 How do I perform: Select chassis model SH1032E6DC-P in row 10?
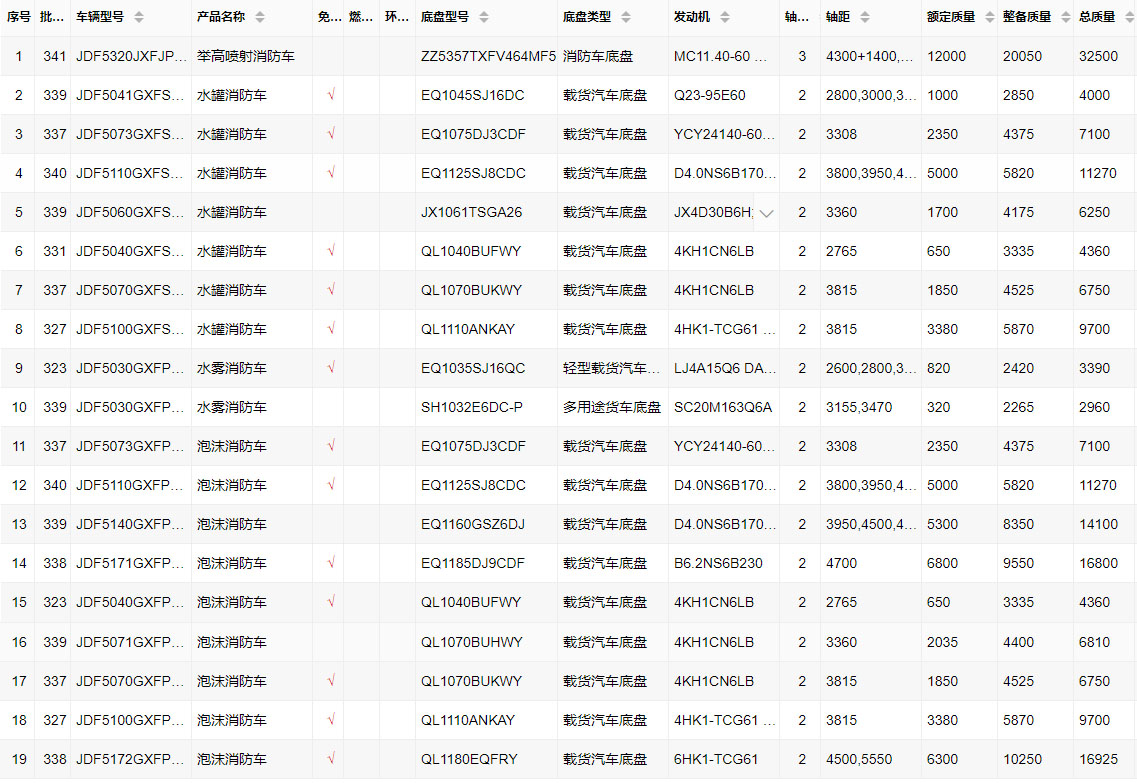471,407
